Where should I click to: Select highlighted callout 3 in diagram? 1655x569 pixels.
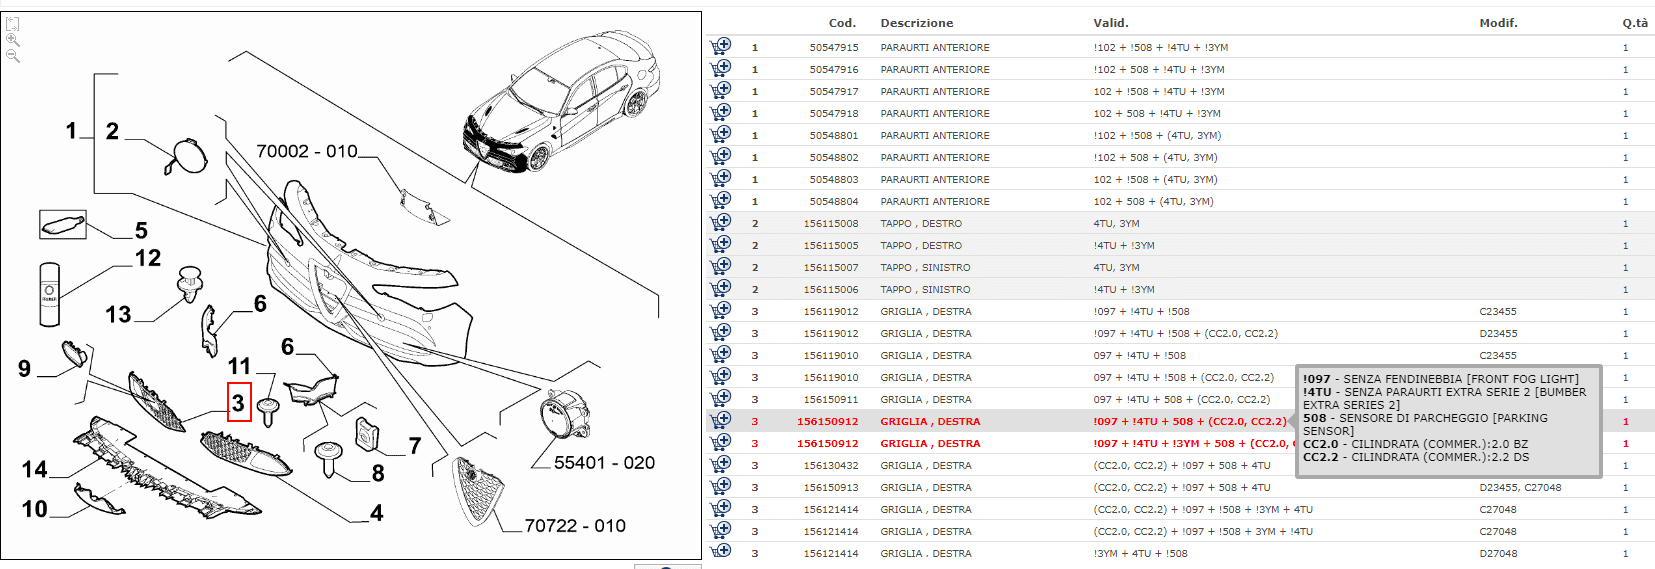pyautogui.click(x=239, y=403)
